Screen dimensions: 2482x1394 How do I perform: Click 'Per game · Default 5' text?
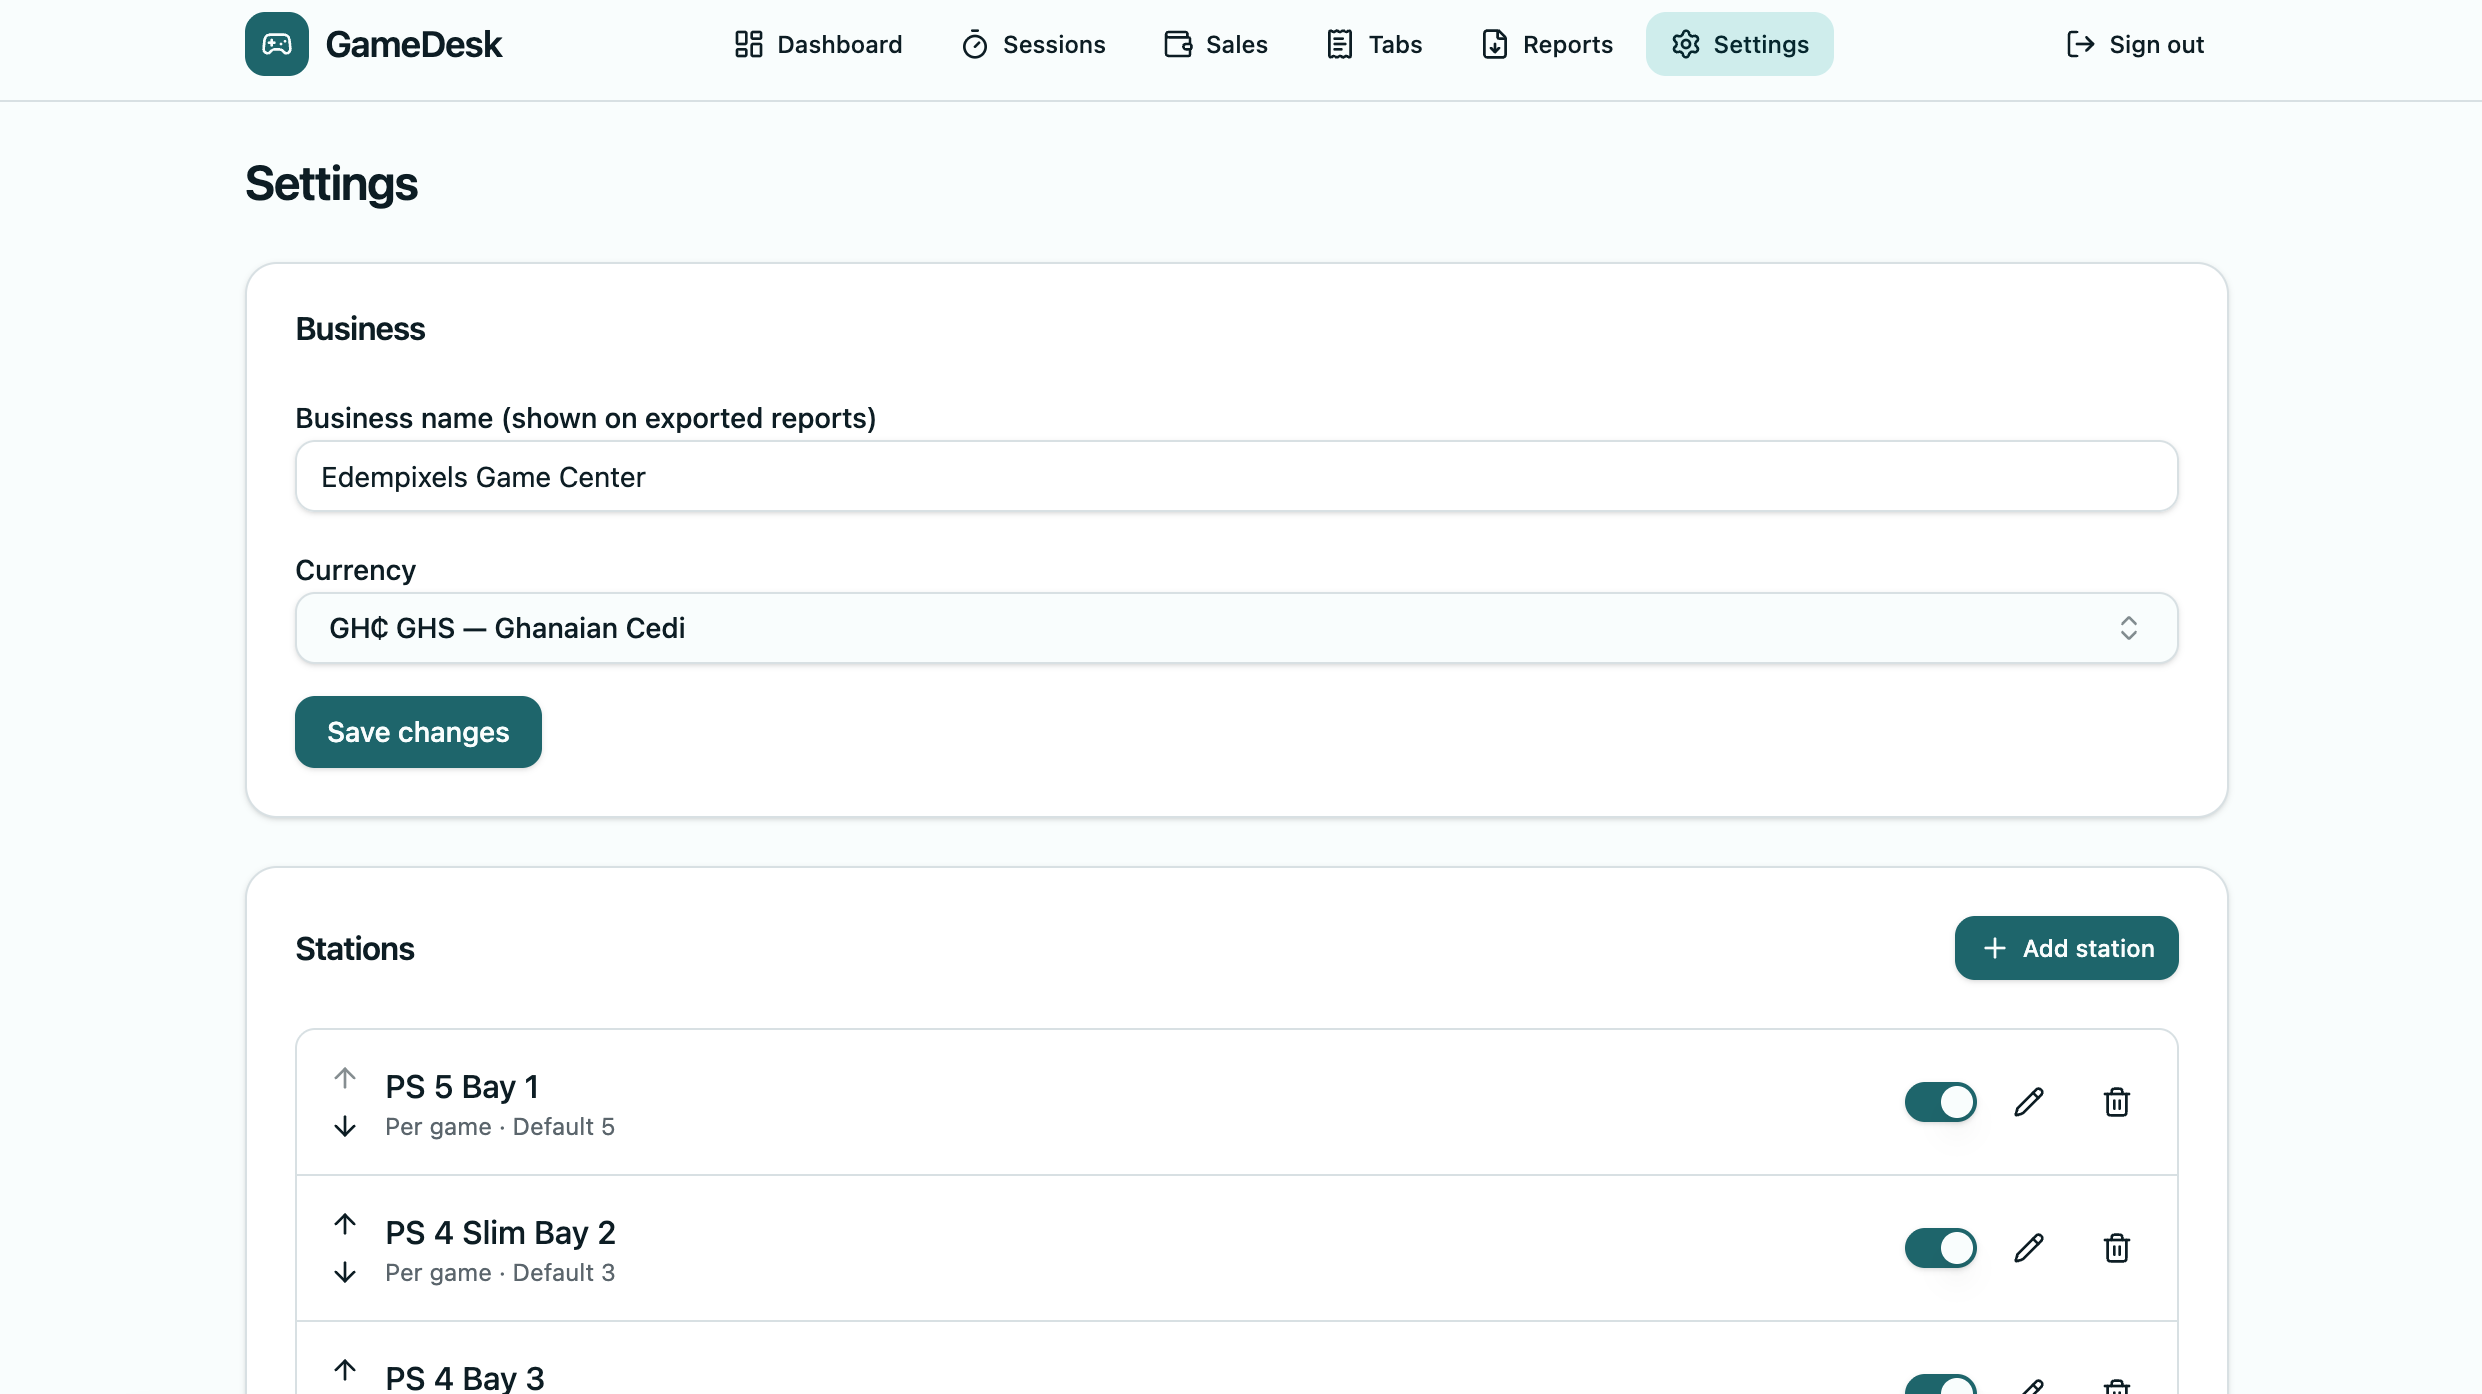click(500, 1127)
